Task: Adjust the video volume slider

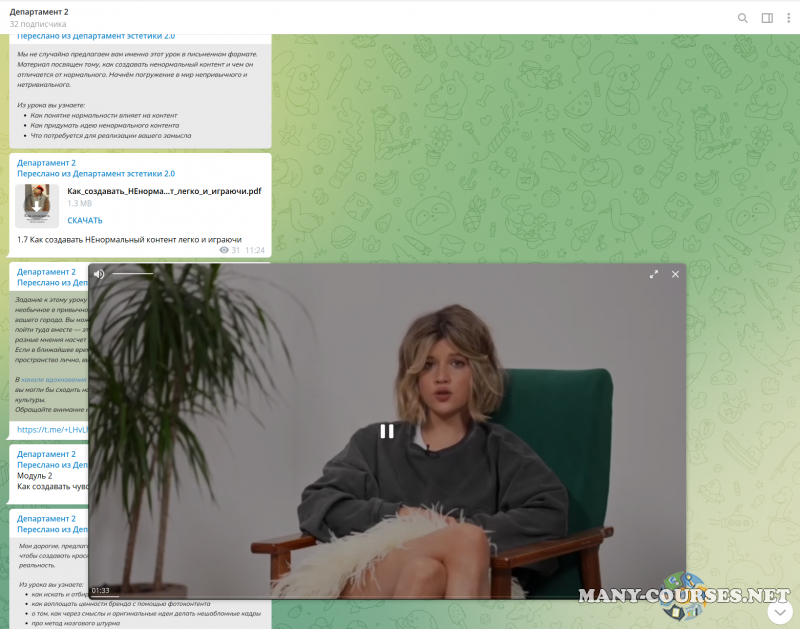Action: click(133, 274)
